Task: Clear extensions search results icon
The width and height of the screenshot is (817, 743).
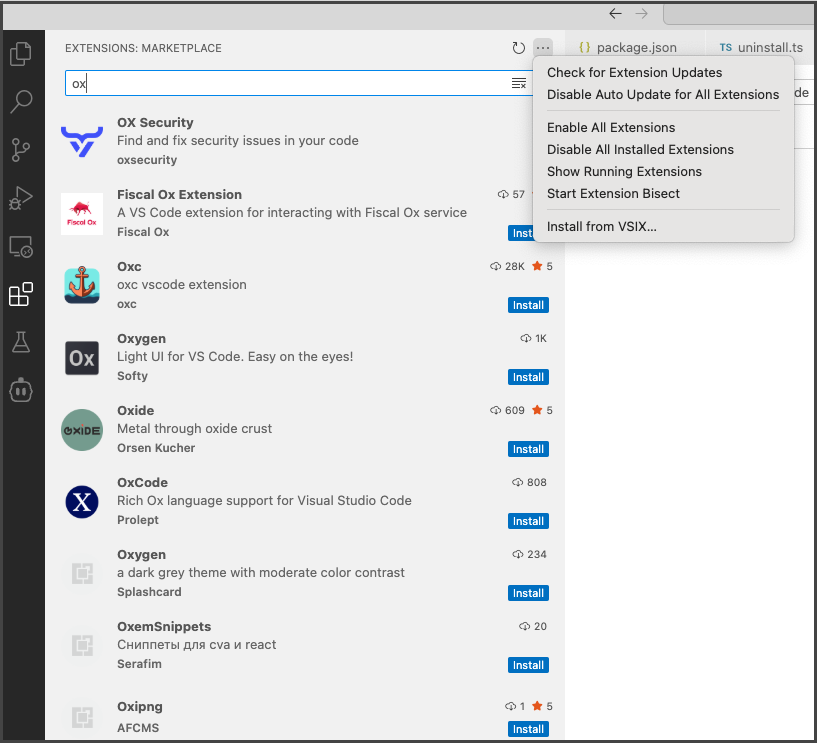Action: [x=518, y=83]
